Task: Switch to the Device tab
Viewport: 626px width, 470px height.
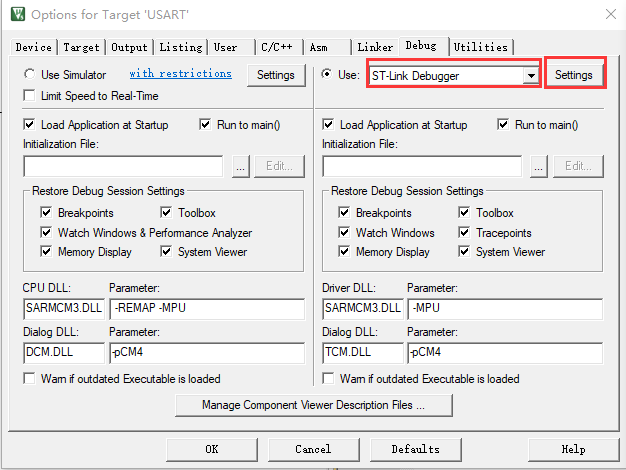Action: pyautogui.click(x=34, y=47)
